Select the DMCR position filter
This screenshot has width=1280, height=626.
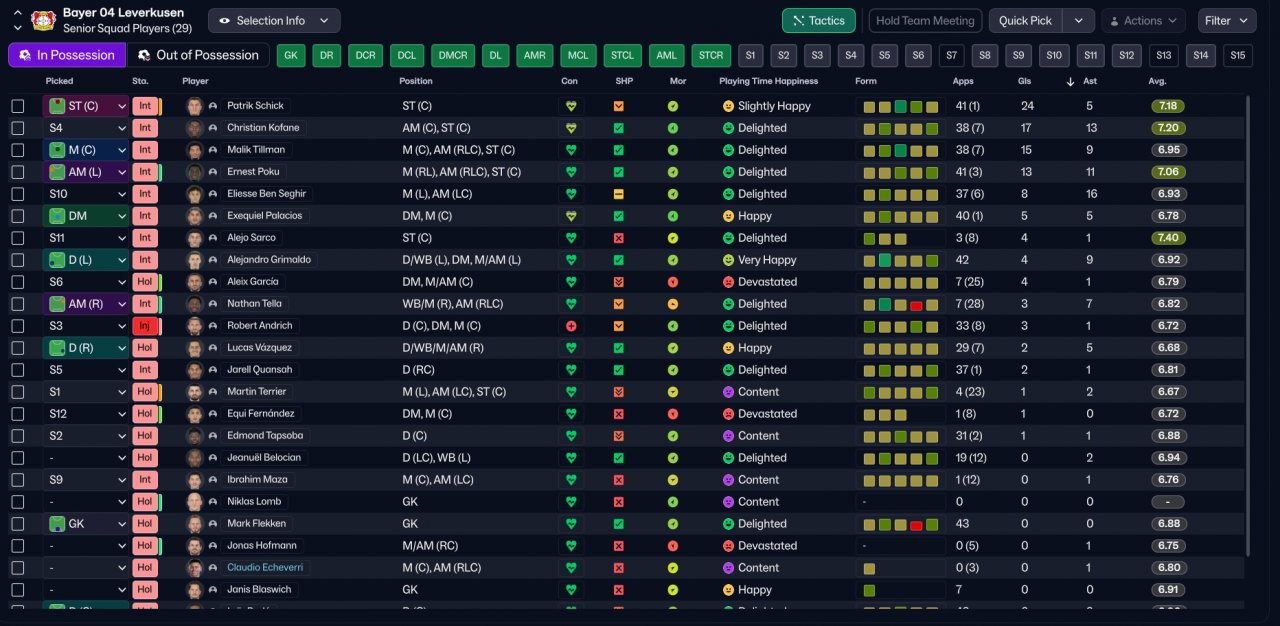click(x=452, y=56)
